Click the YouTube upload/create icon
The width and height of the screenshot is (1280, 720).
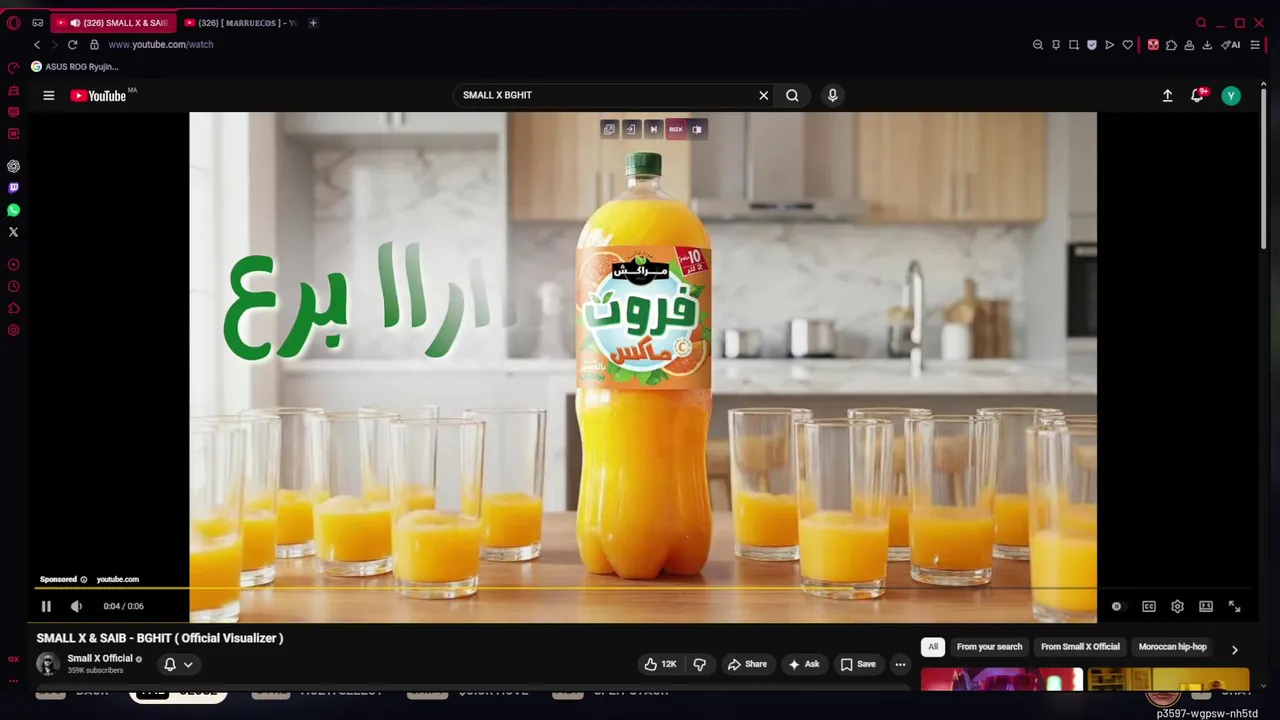coord(1167,96)
